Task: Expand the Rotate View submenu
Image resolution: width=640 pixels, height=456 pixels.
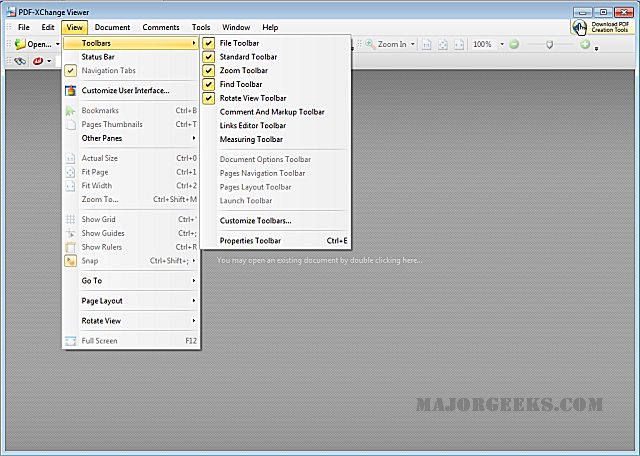Action: click(131, 321)
